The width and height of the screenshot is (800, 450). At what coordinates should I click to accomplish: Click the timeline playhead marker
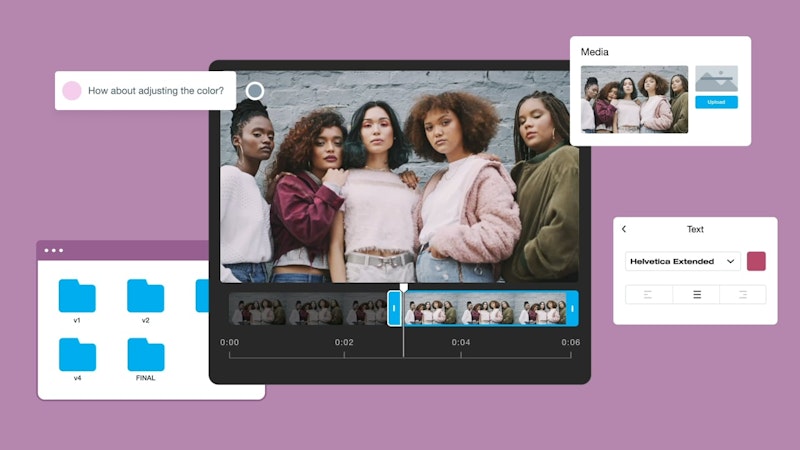click(403, 288)
